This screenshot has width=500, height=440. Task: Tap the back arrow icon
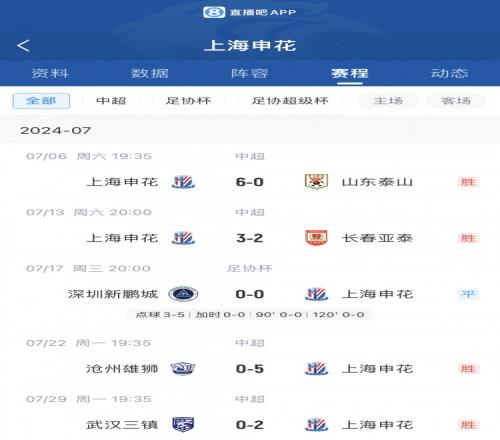point(23,46)
